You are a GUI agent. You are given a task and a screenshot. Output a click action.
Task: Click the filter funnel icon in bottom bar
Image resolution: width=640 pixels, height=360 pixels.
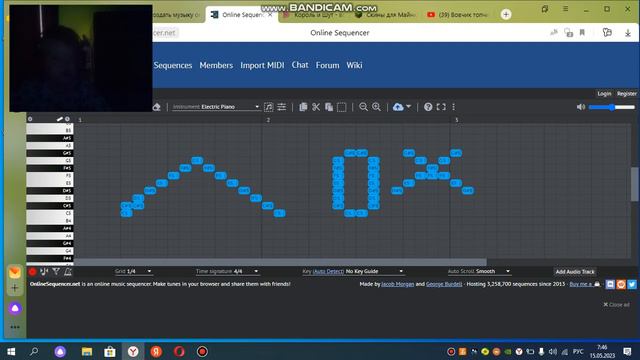point(56,271)
